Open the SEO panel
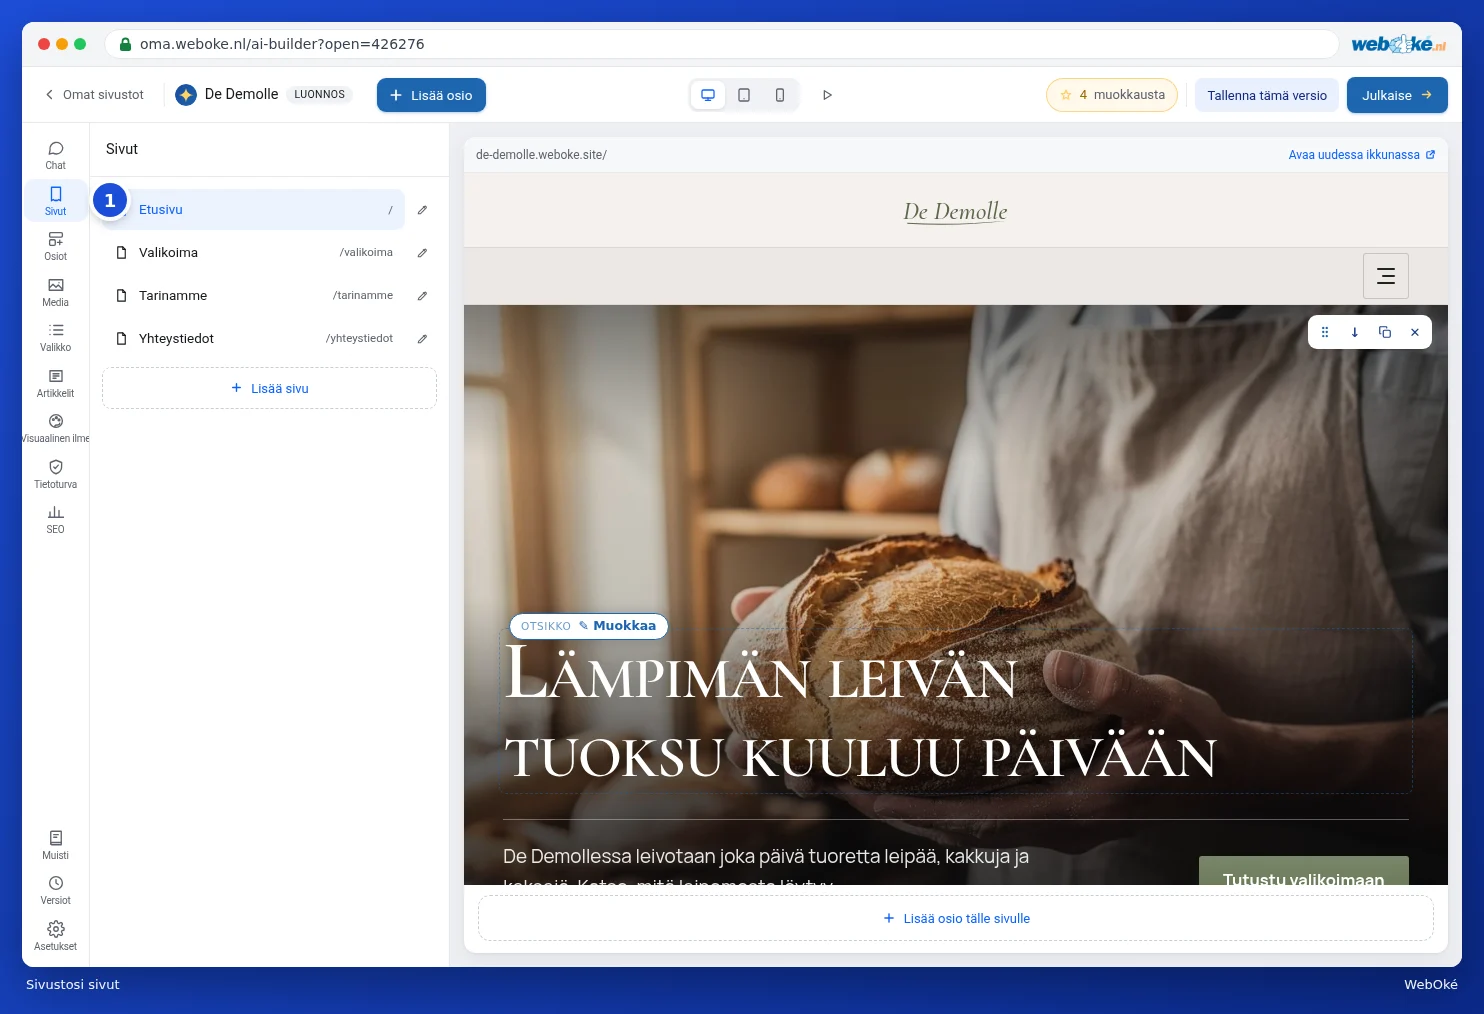Image resolution: width=1484 pixels, height=1014 pixels. (56, 519)
